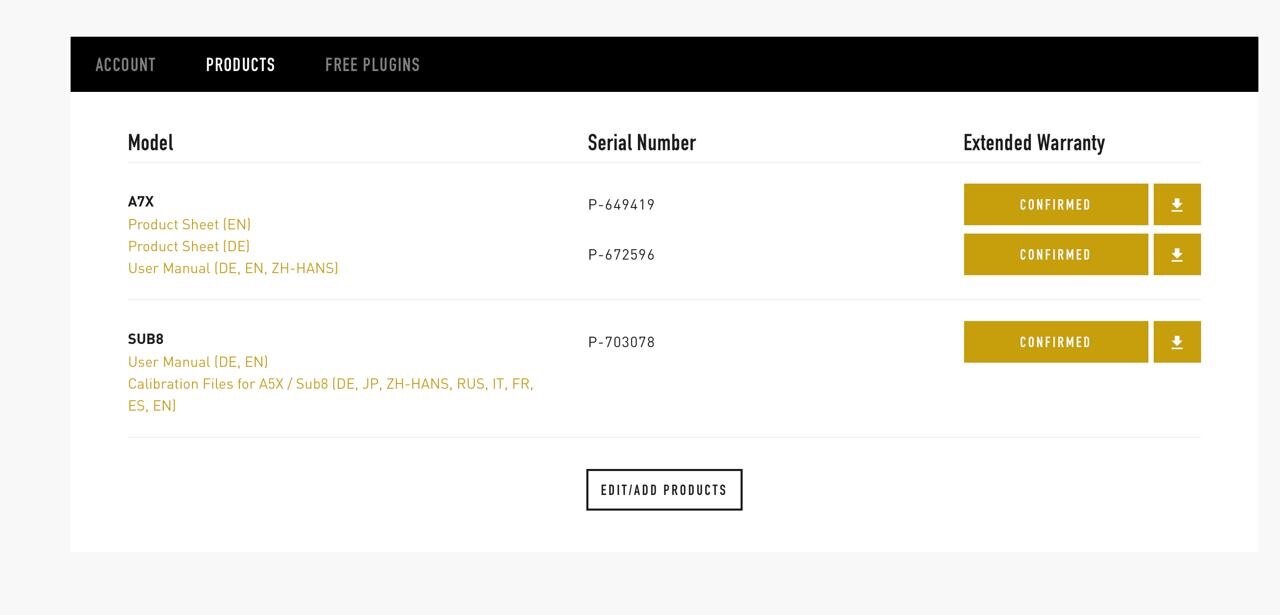Download warranty for serial P-649419
This screenshot has width=1280, height=615.
coord(1177,205)
